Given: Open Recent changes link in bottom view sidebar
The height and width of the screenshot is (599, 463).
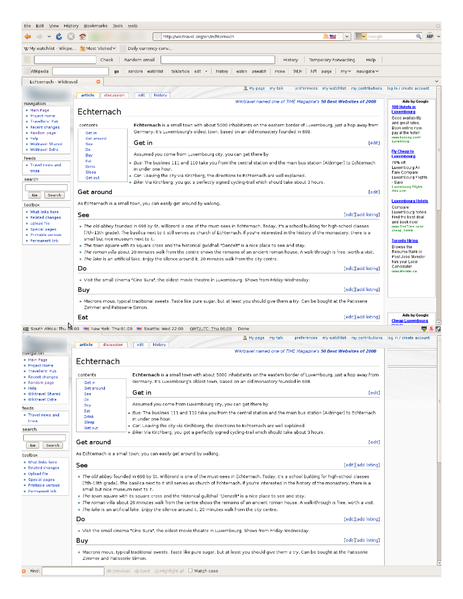Looking at the screenshot, I should [43, 377].
